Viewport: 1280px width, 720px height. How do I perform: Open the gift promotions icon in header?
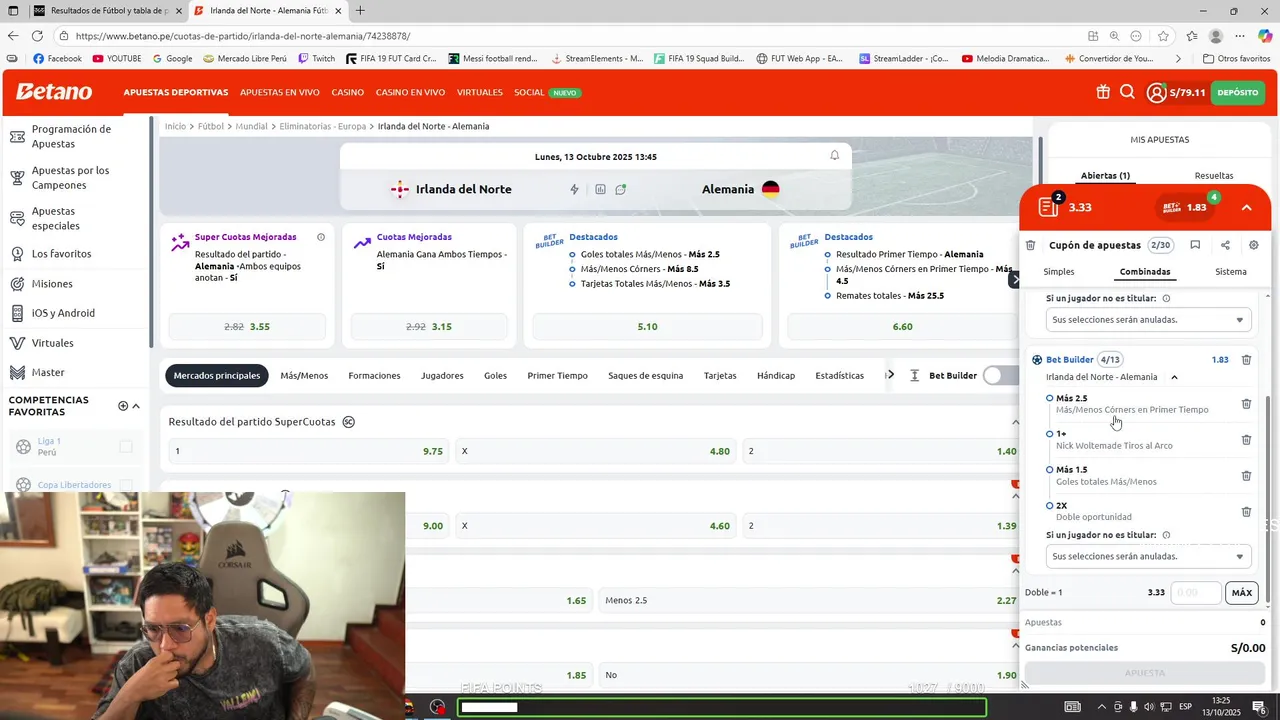(1103, 92)
